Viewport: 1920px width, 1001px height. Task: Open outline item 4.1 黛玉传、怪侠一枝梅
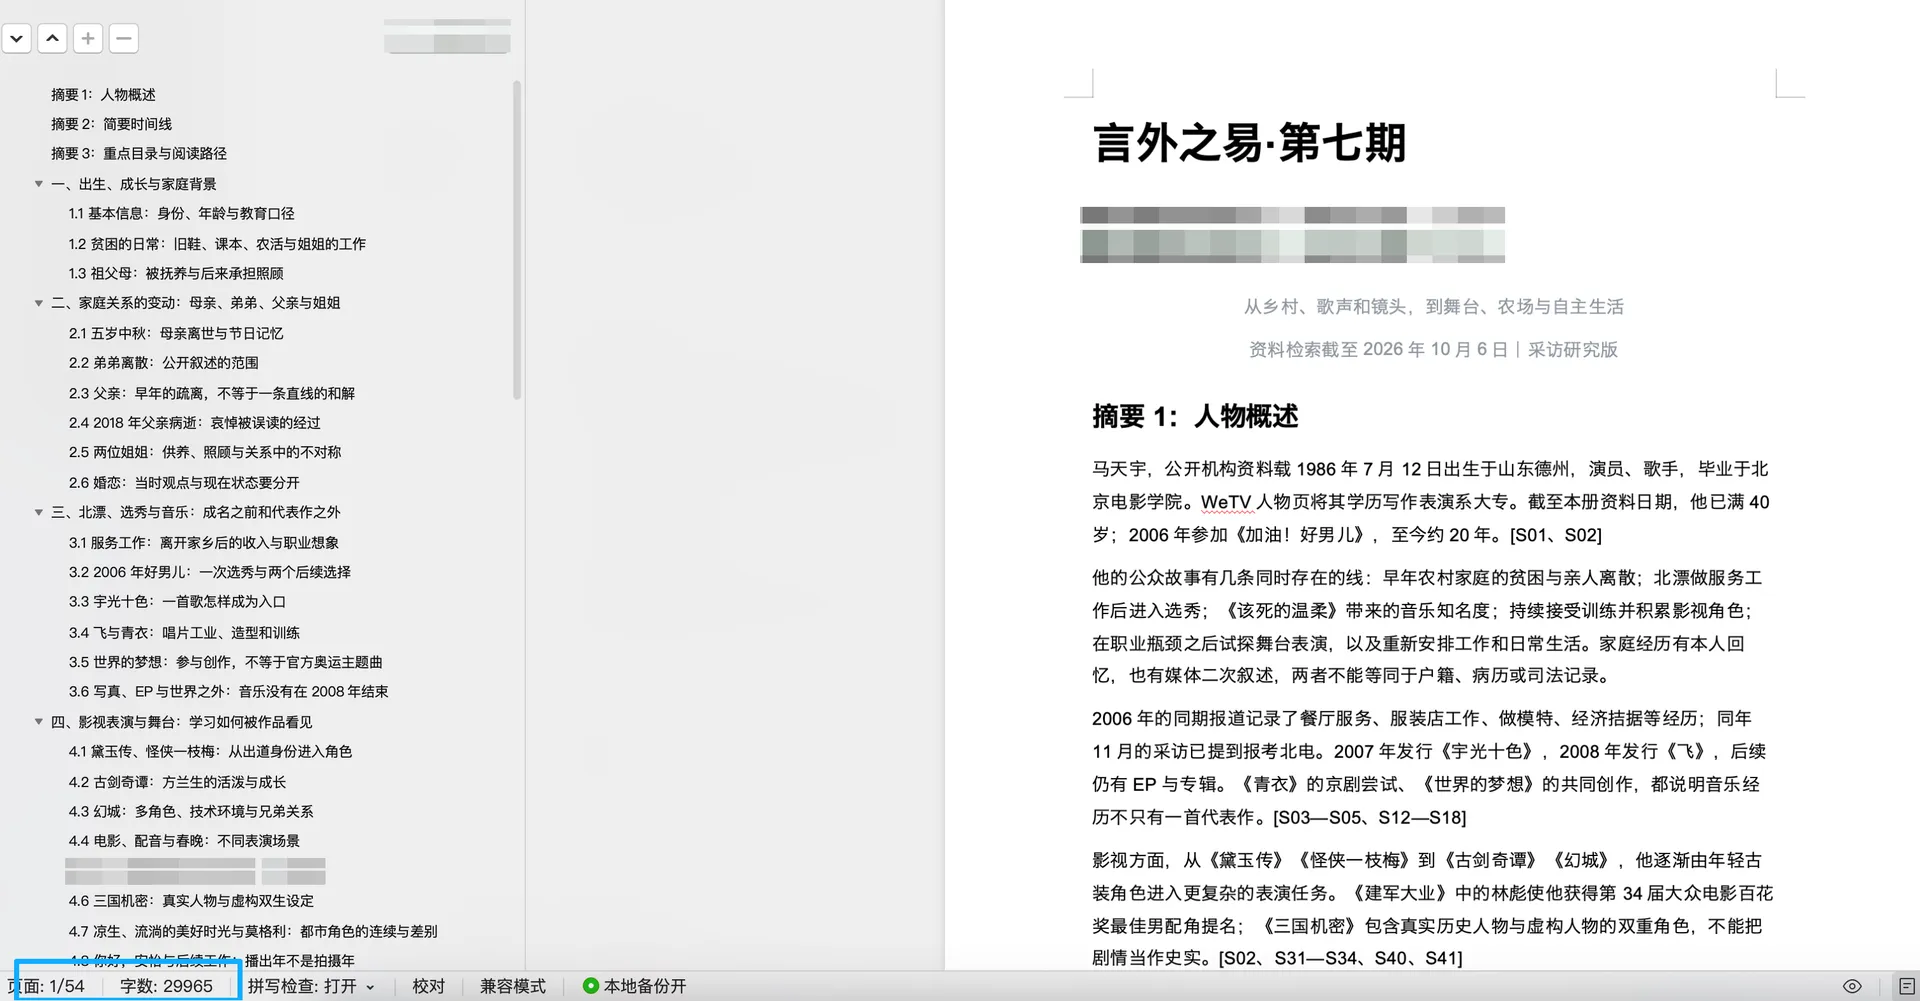[210, 751]
